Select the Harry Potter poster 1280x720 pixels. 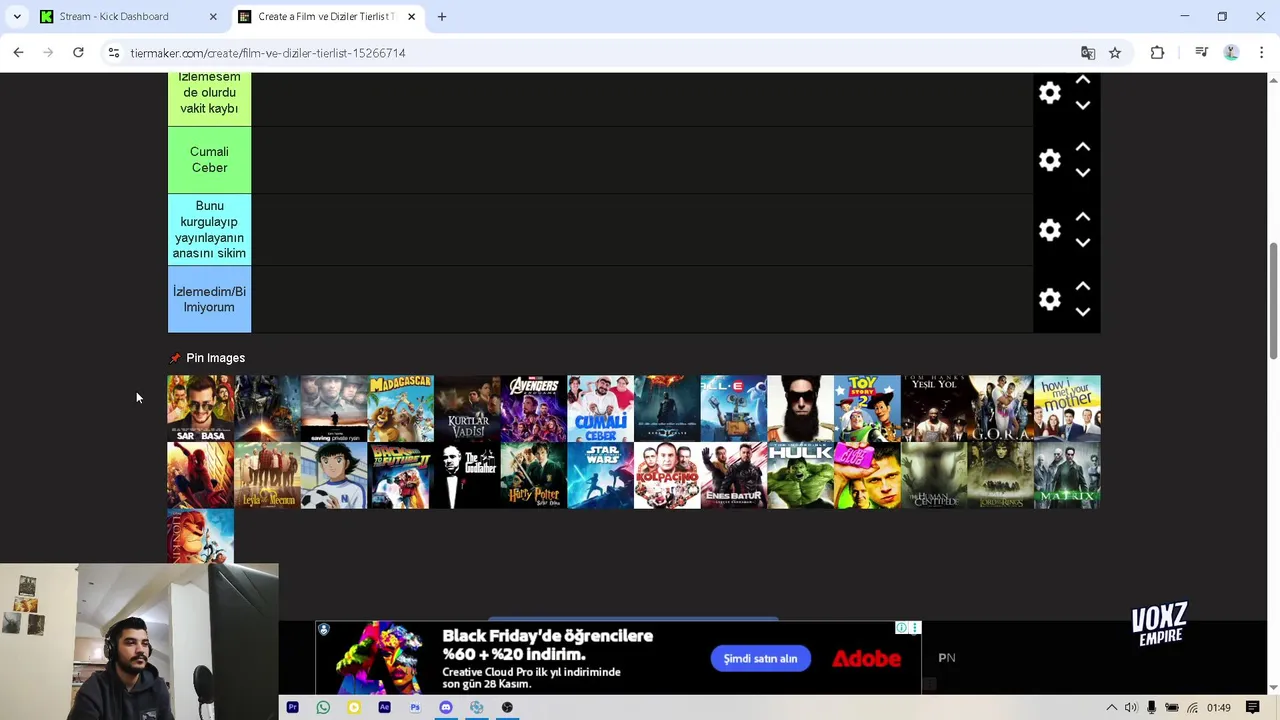[x=534, y=475]
